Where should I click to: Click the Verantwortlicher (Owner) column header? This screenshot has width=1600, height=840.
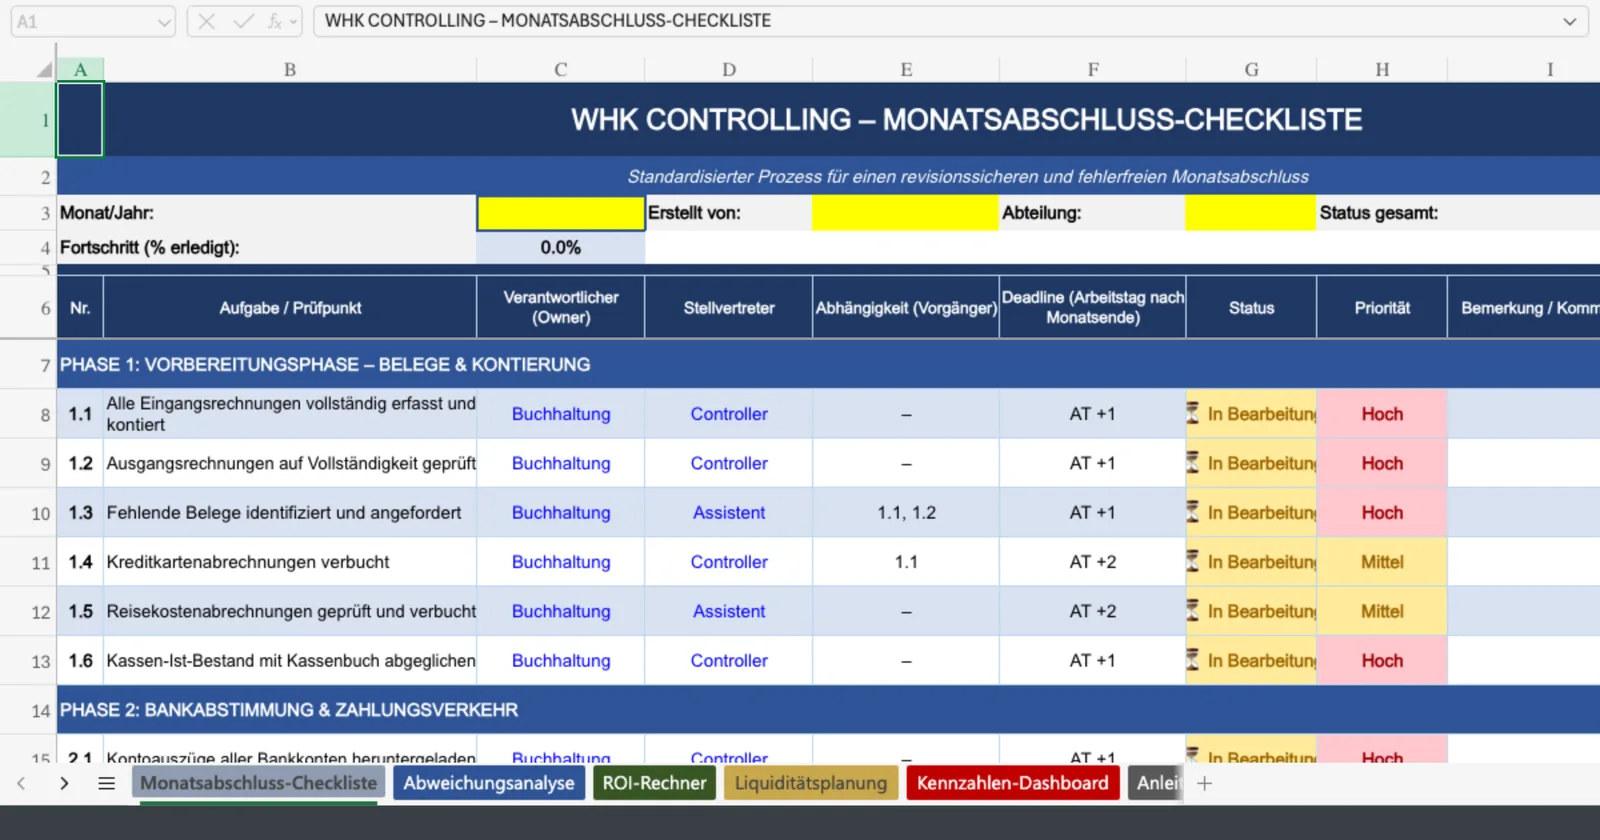(x=561, y=307)
